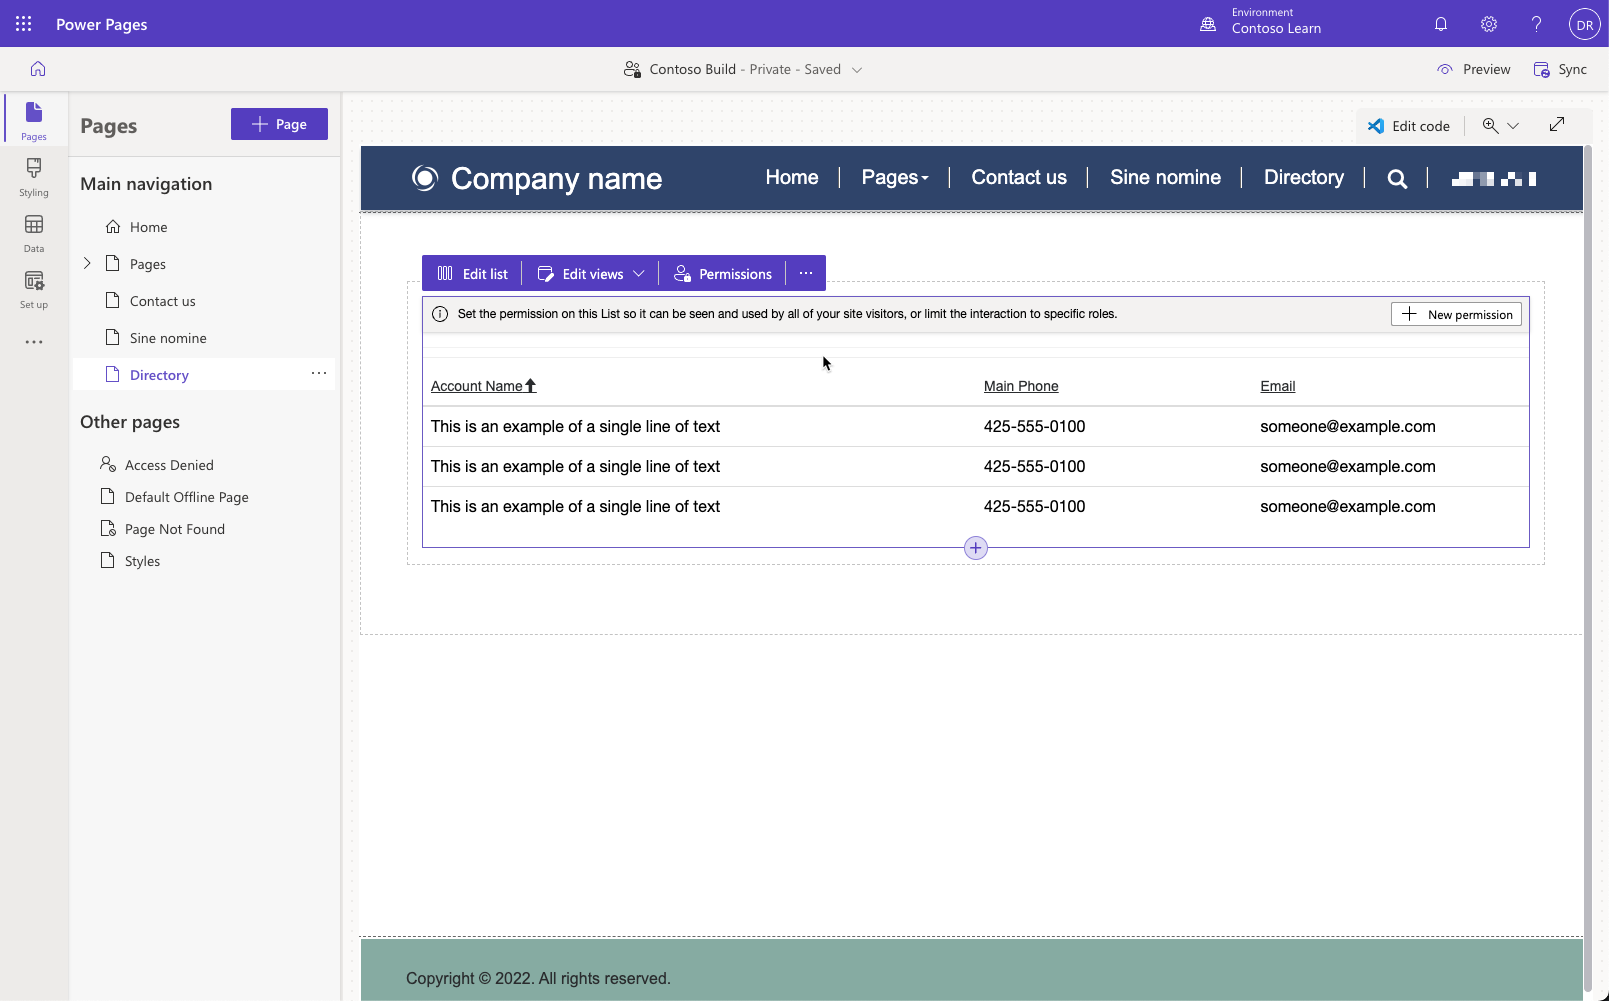Open the search icon in the site header

(1396, 178)
